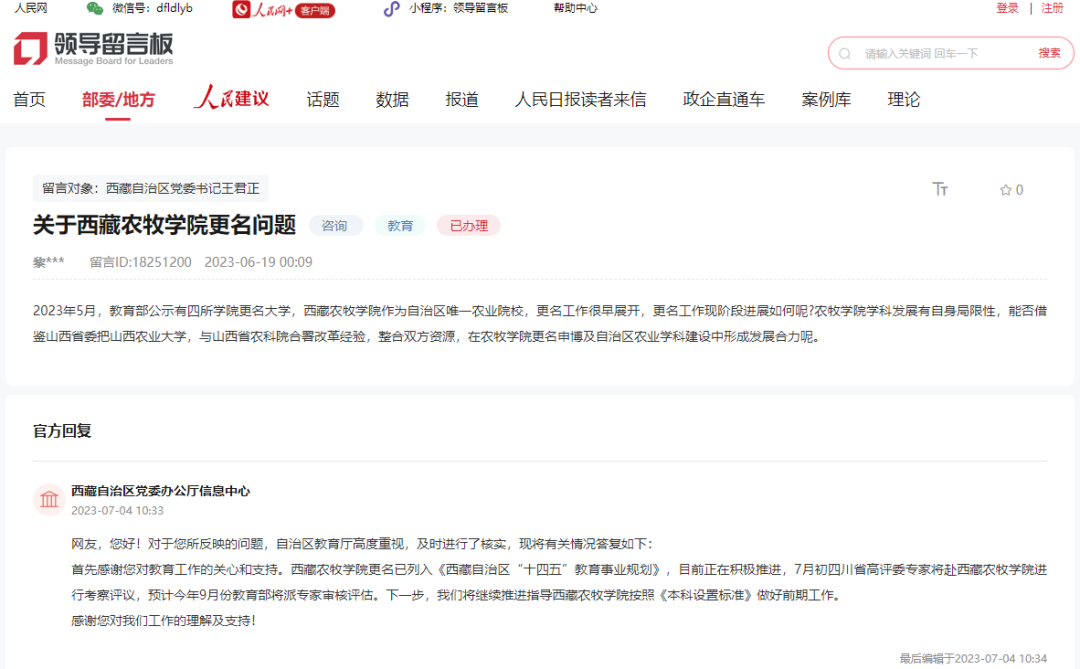
Task: Go to 首页 in navigation
Action: 29,99
